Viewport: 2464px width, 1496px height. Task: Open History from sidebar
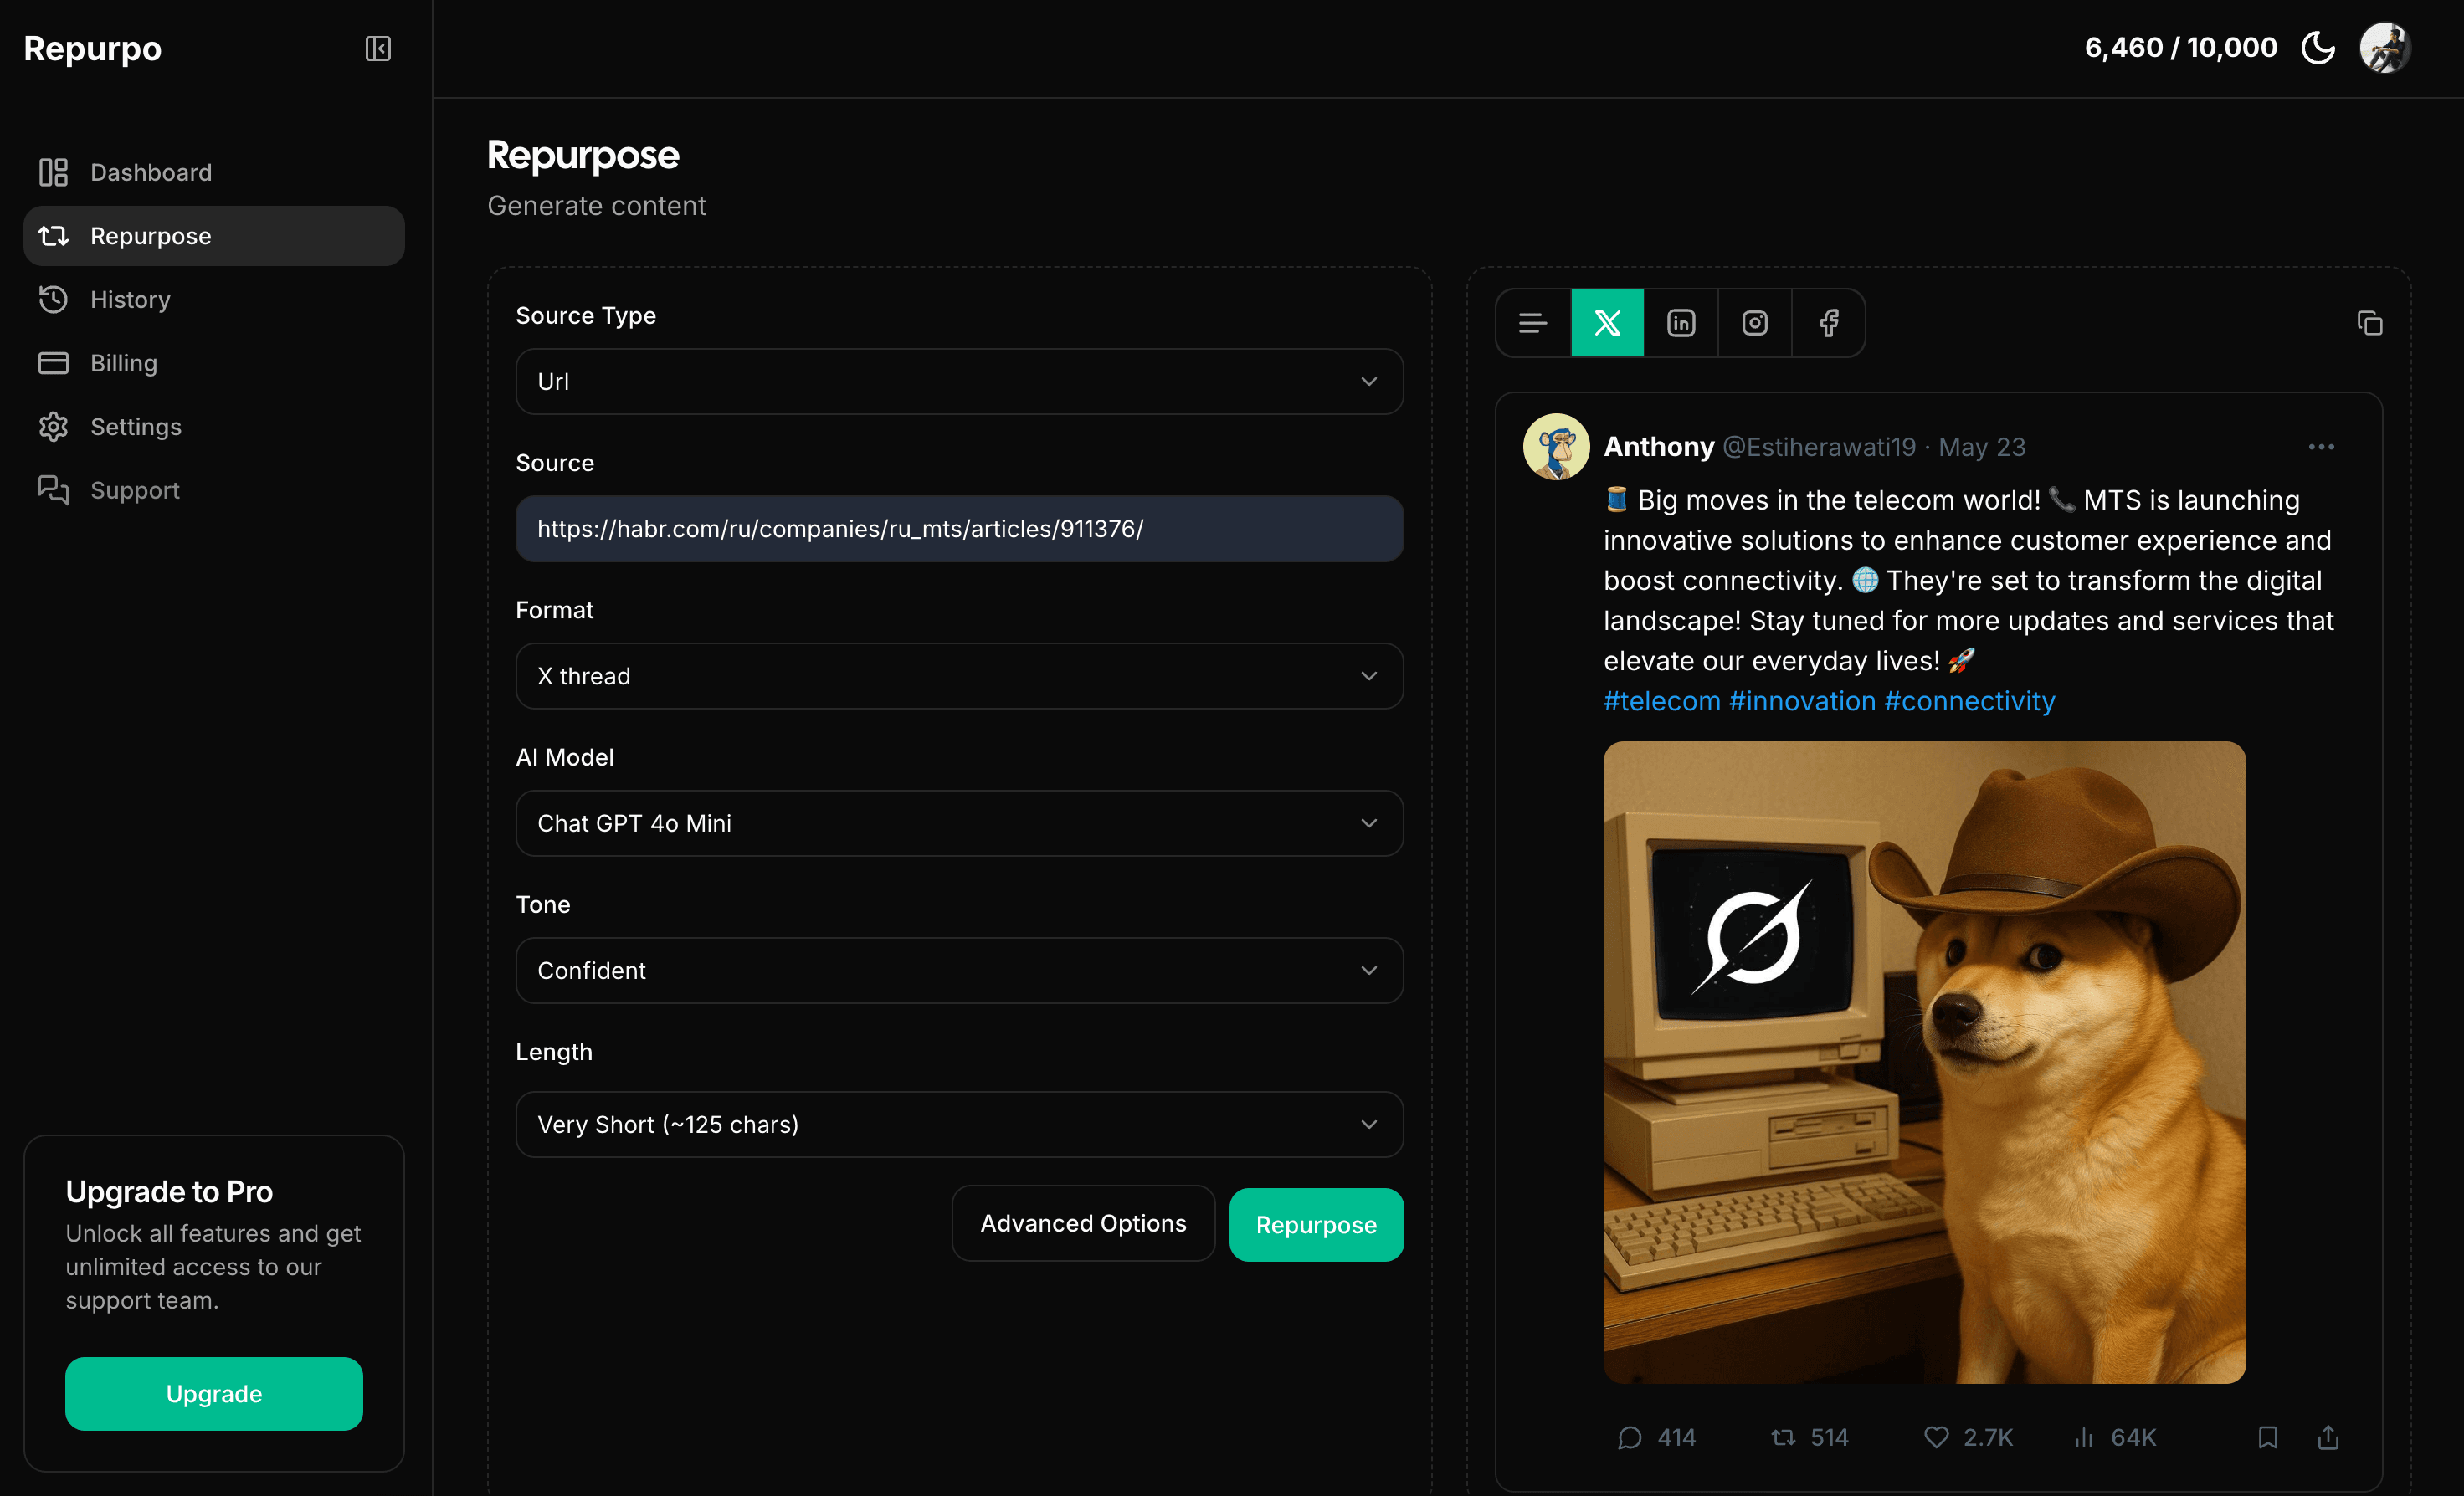pos(130,299)
